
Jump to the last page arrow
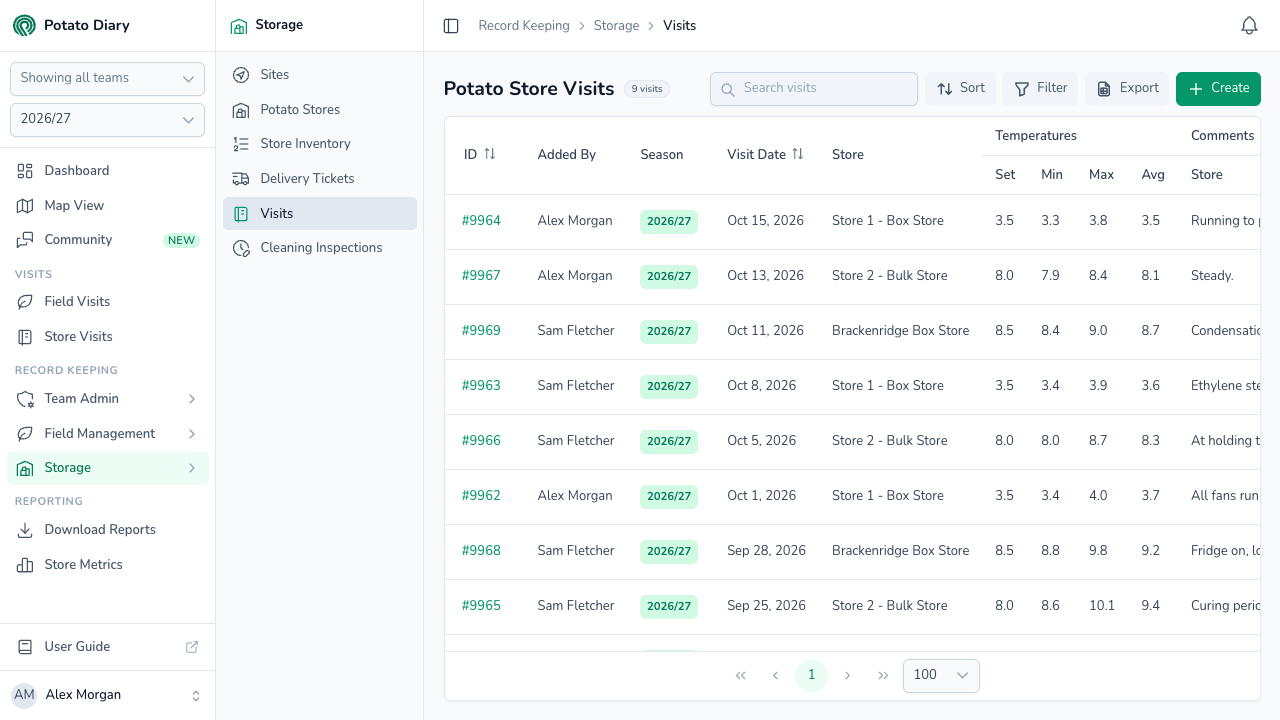883,675
